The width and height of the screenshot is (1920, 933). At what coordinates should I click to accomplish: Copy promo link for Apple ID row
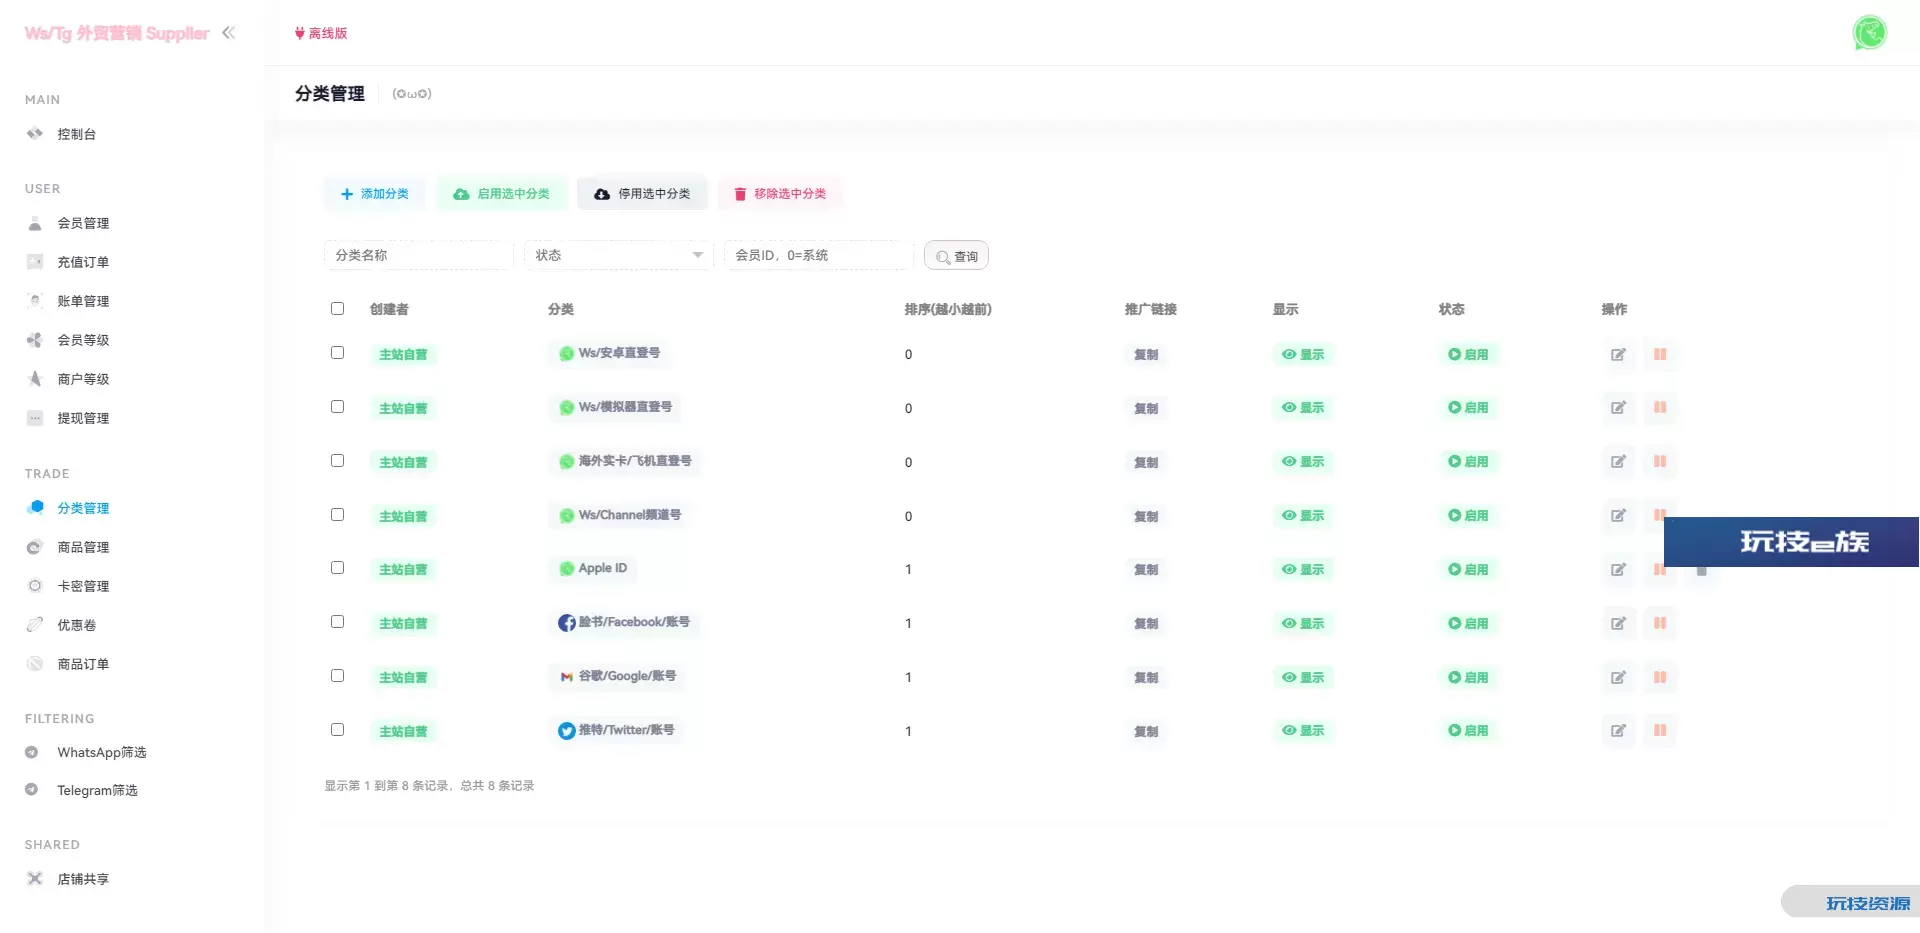(x=1146, y=570)
